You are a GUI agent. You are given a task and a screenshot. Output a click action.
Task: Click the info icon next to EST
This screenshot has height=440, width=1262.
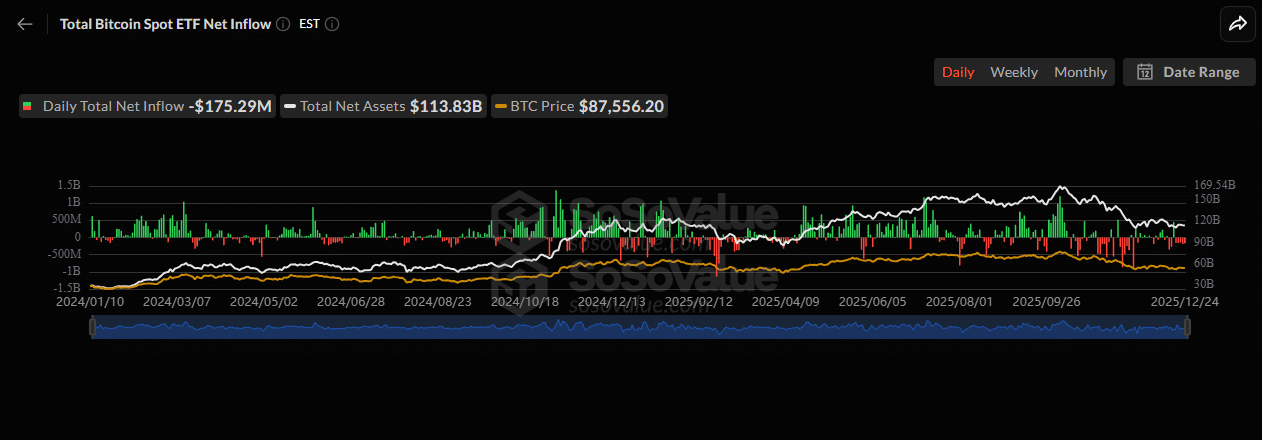pyautogui.click(x=332, y=24)
